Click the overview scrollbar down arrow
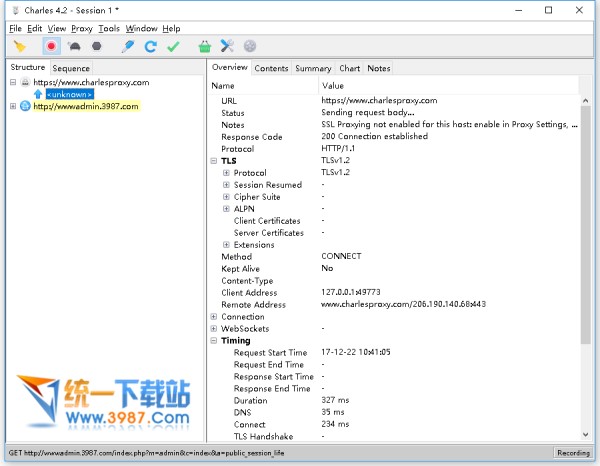 (x=585, y=435)
